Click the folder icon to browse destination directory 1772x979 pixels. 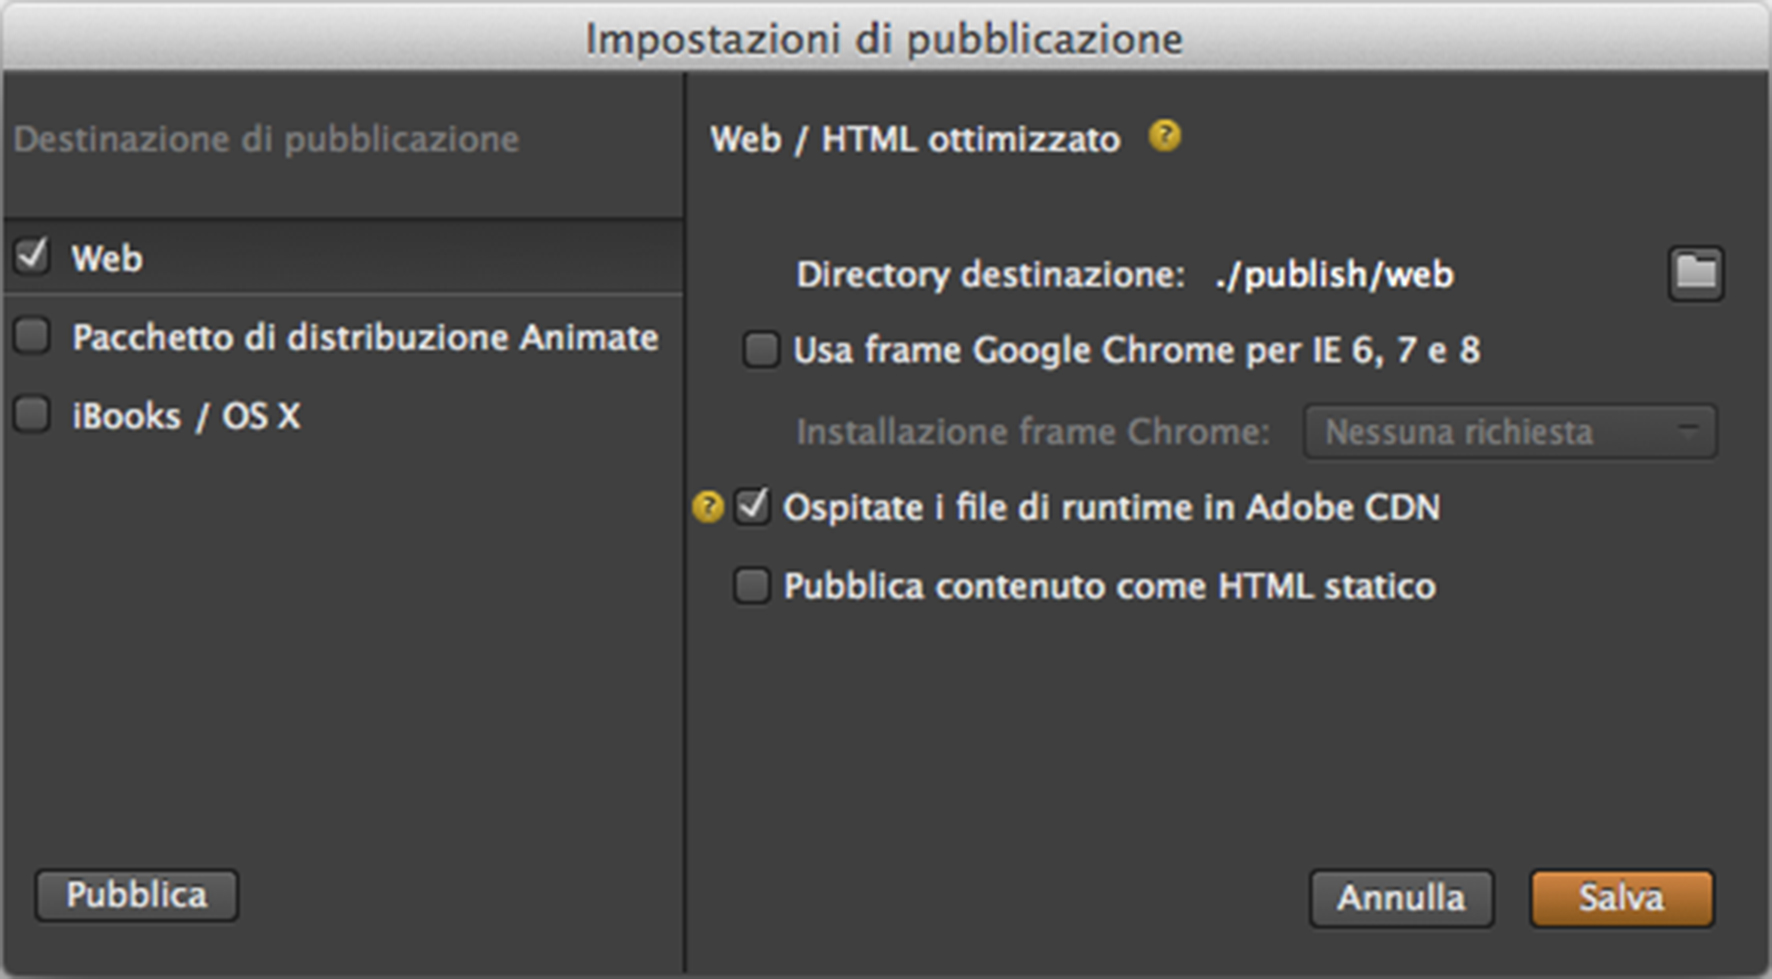(1695, 273)
